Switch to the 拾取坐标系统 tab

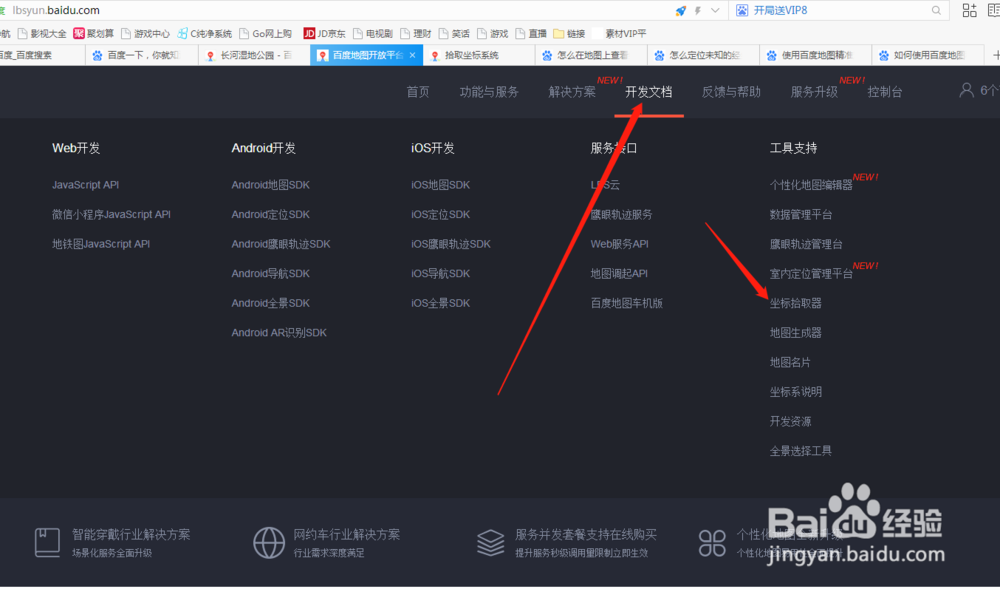click(x=479, y=55)
